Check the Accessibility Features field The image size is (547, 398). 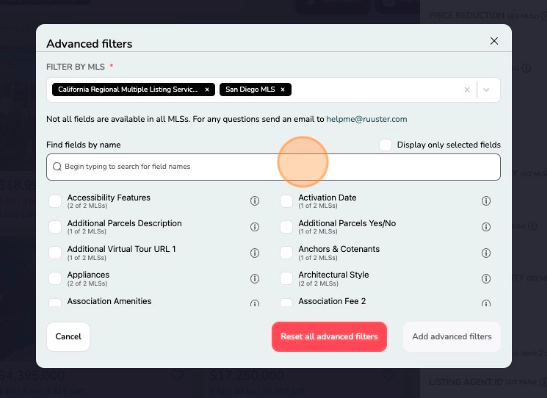55,201
